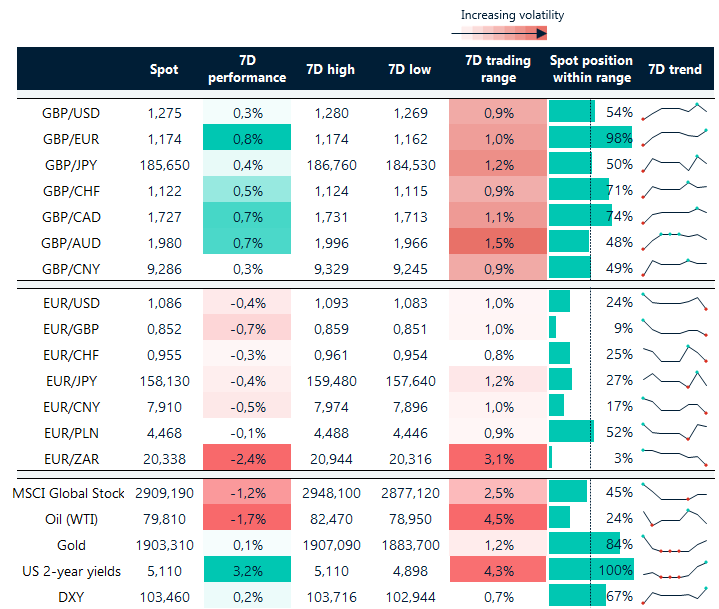719x609 pixels.
Task: Select the 7D trading range column header
Action: (x=498, y=69)
